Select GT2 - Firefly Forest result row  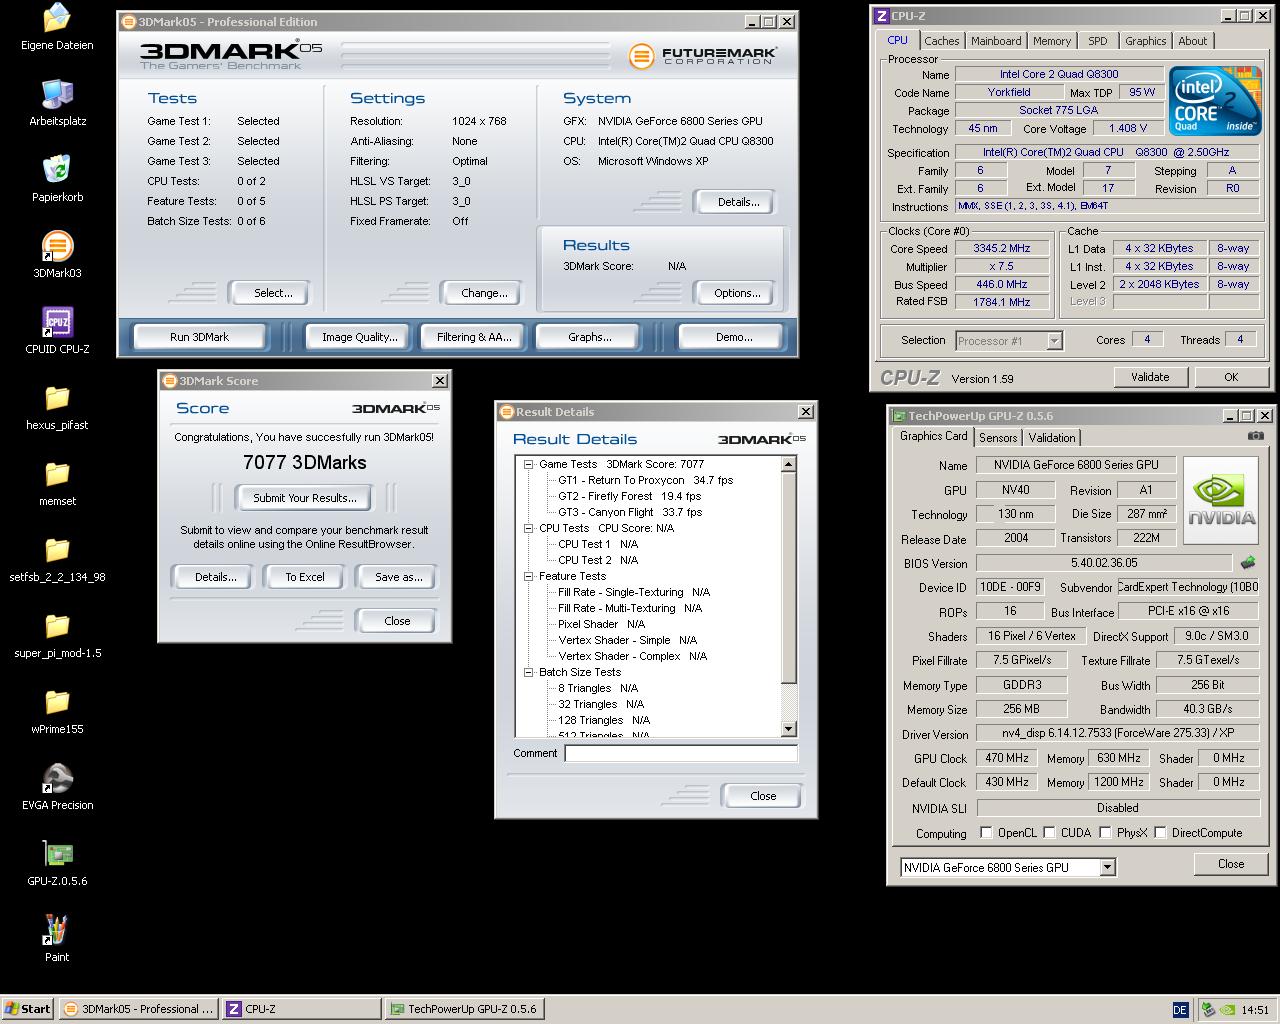(629, 496)
